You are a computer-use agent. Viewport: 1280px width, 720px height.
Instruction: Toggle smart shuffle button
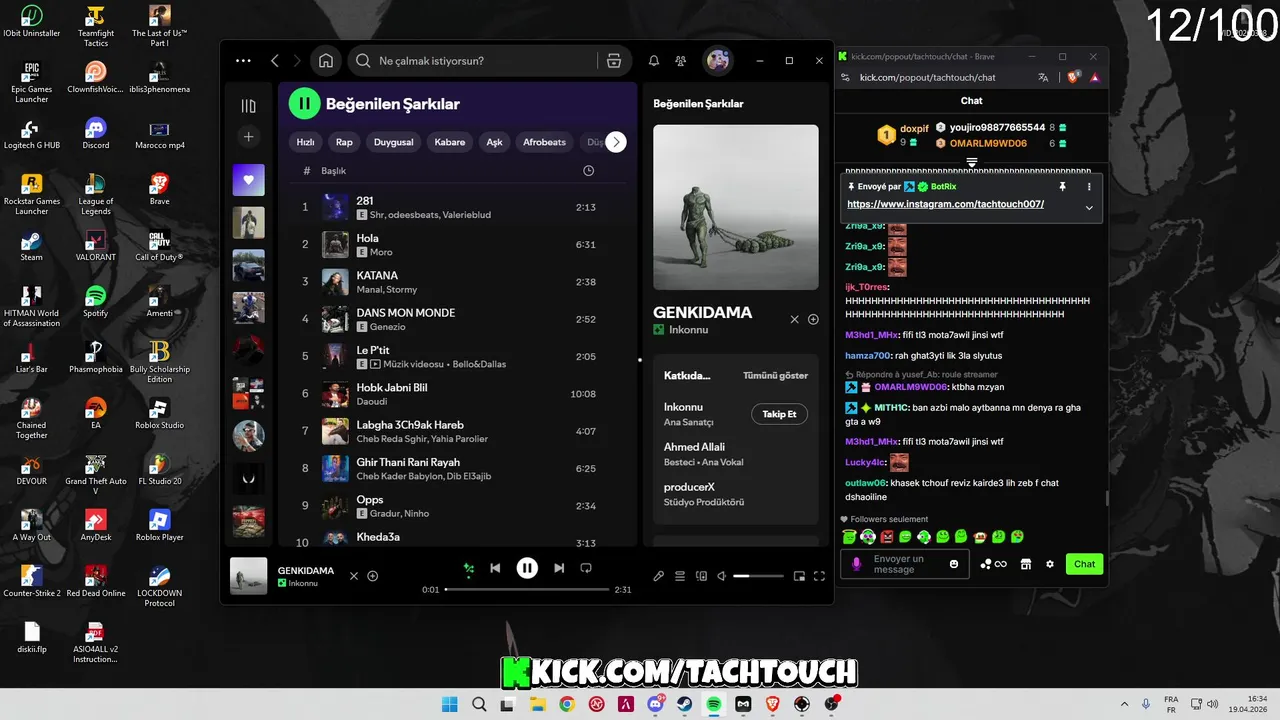point(468,569)
